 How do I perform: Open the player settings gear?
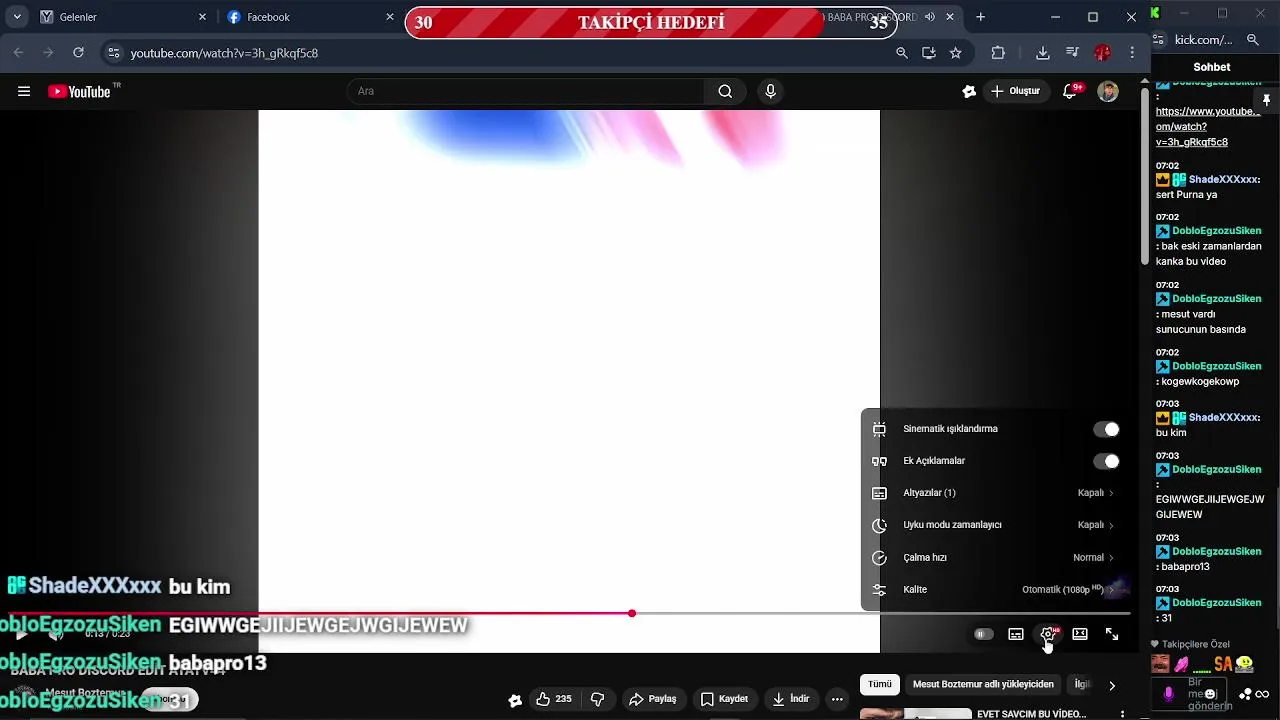coord(1048,634)
